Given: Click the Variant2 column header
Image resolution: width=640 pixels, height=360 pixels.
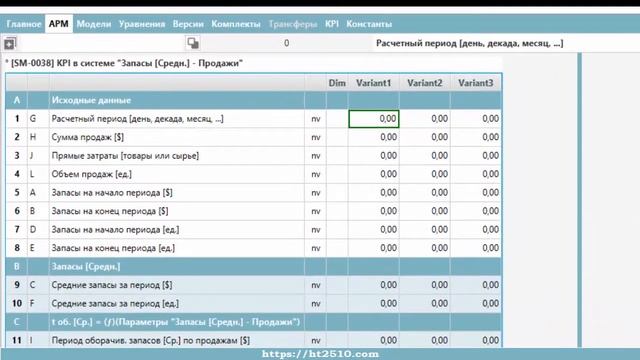Looking at the screenshot, I should pos(424,83).
